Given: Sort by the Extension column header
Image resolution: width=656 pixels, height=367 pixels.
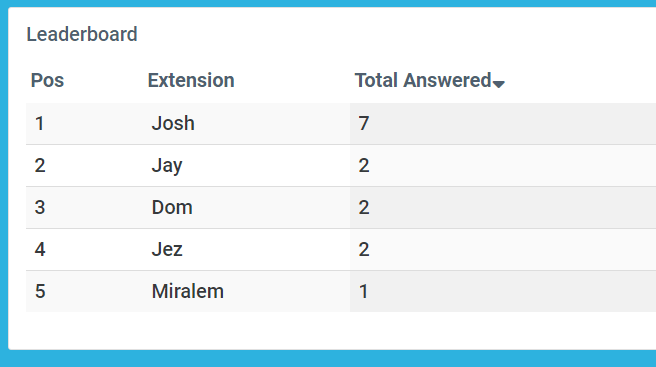Looking at the screenshot, I should (191, 80).
